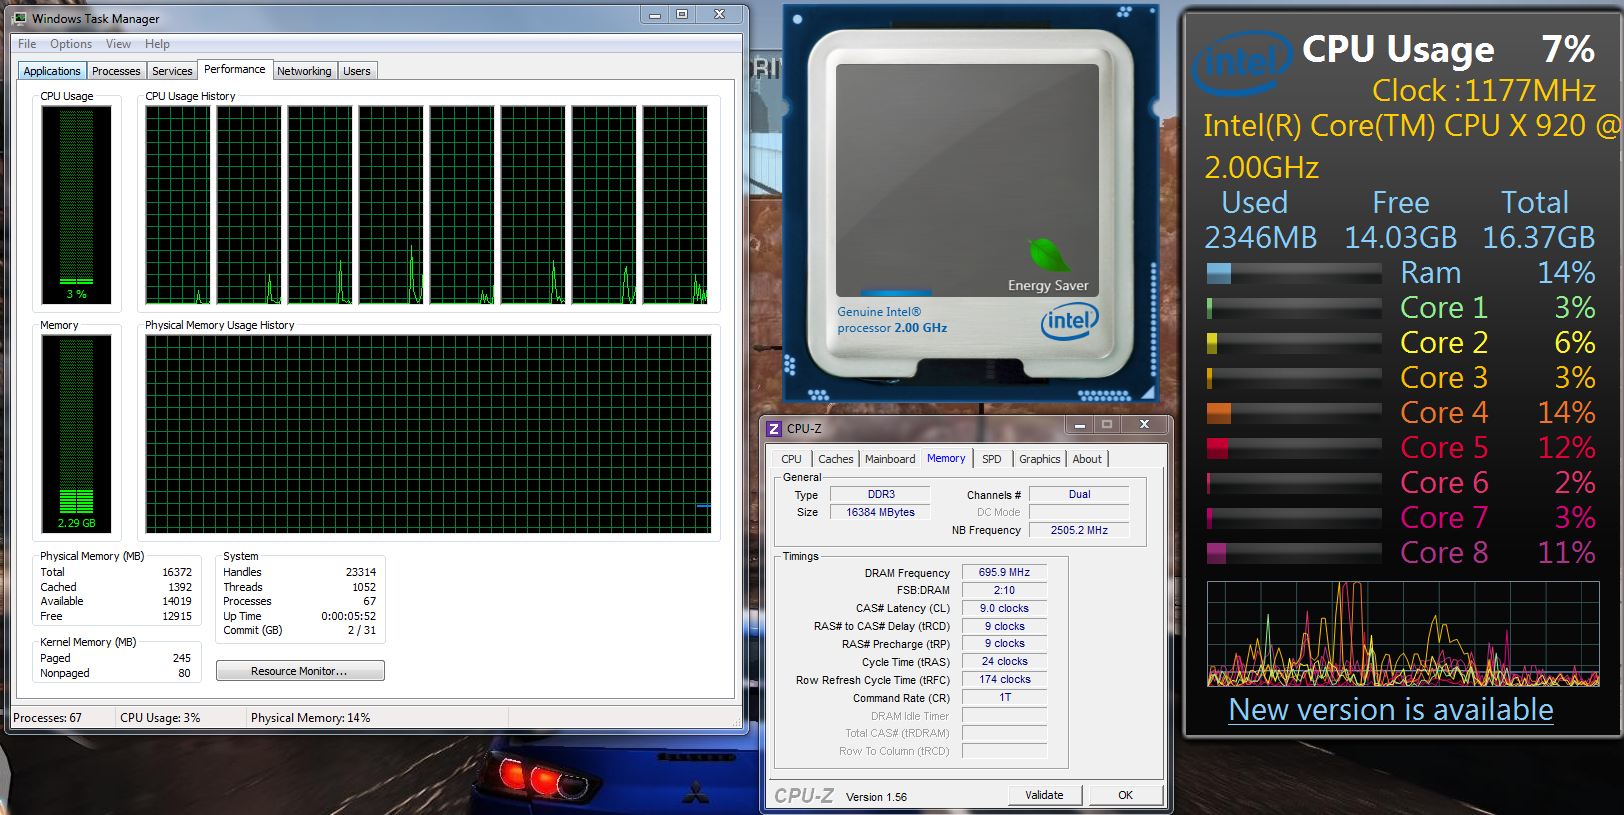The width and height of the screenshot is (1624, 815).
Task: Open the File menu in Task Manager
Action: click(27, 44)
